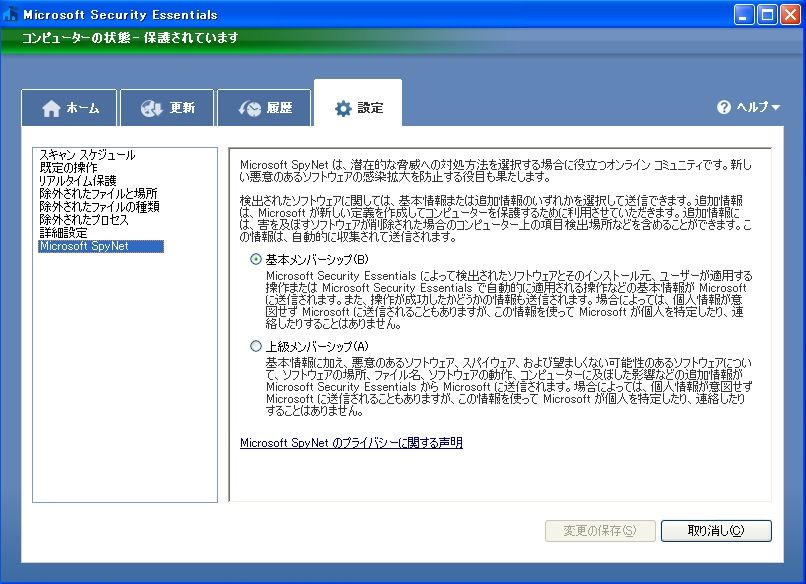This screenshot has height=584, width=806.
Task: Open Microsoft SpyNet privacy statement link
Action: point(351,443)
